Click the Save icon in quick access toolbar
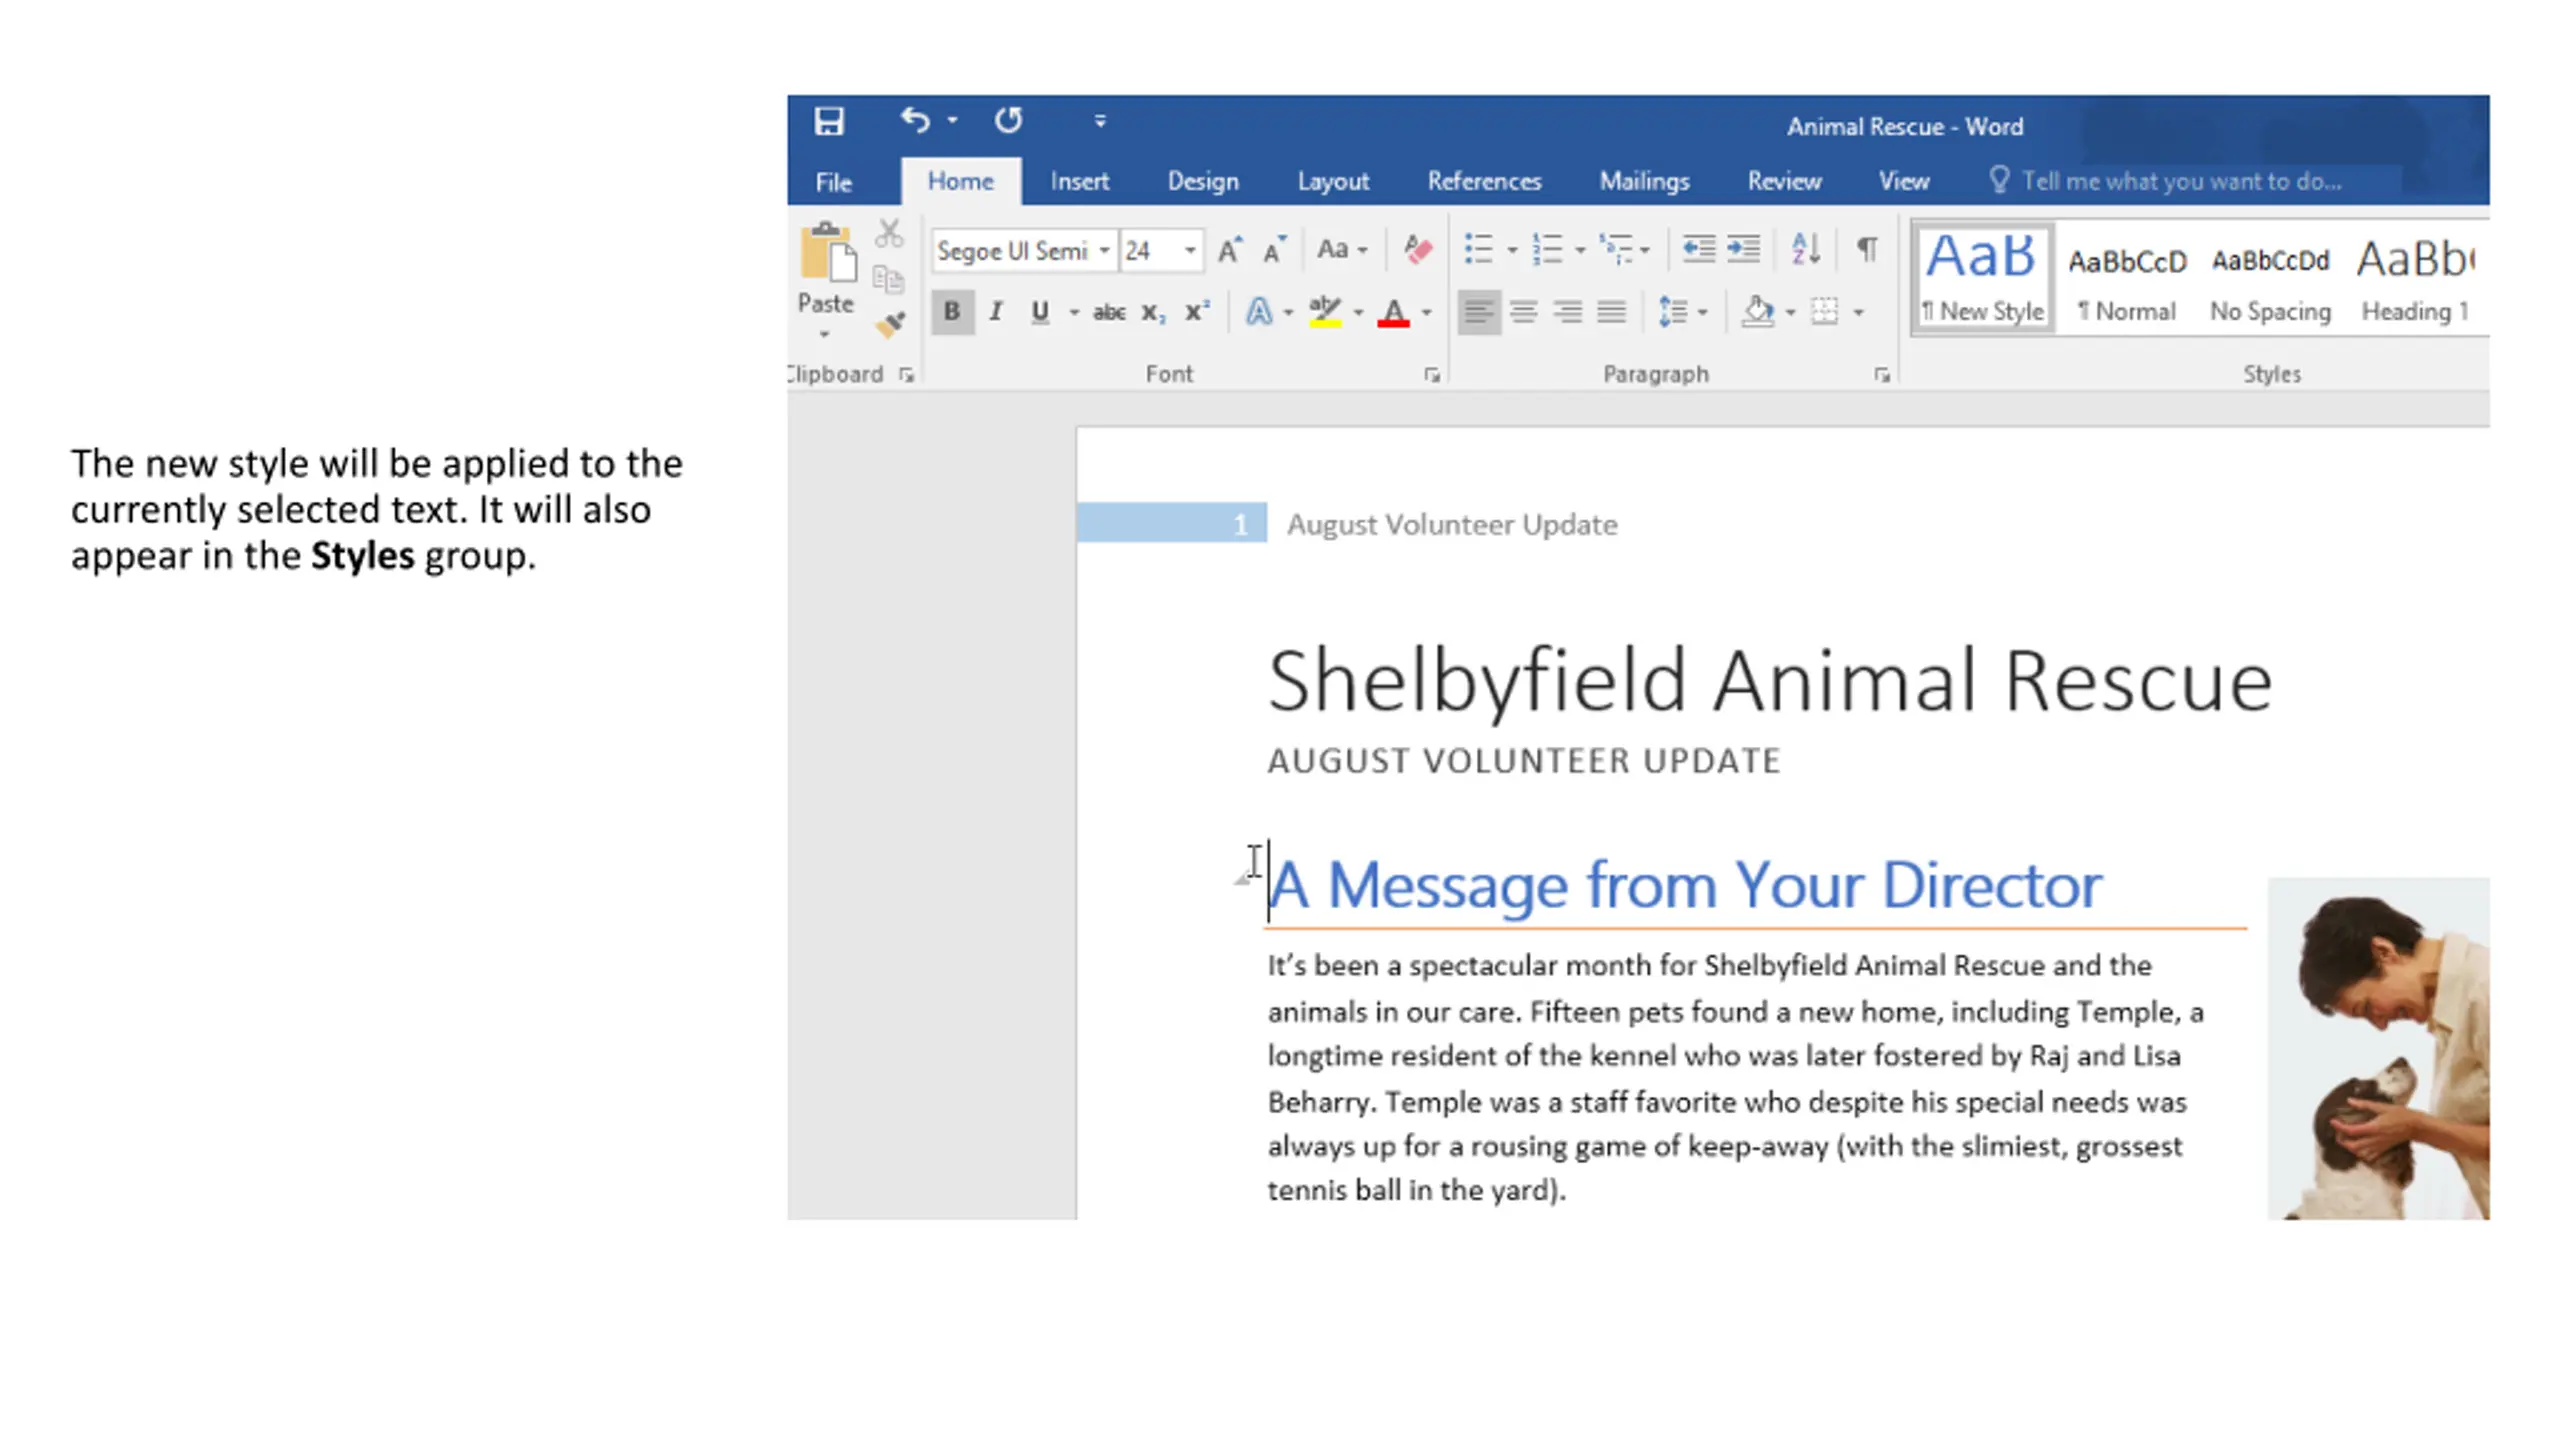 828,121
